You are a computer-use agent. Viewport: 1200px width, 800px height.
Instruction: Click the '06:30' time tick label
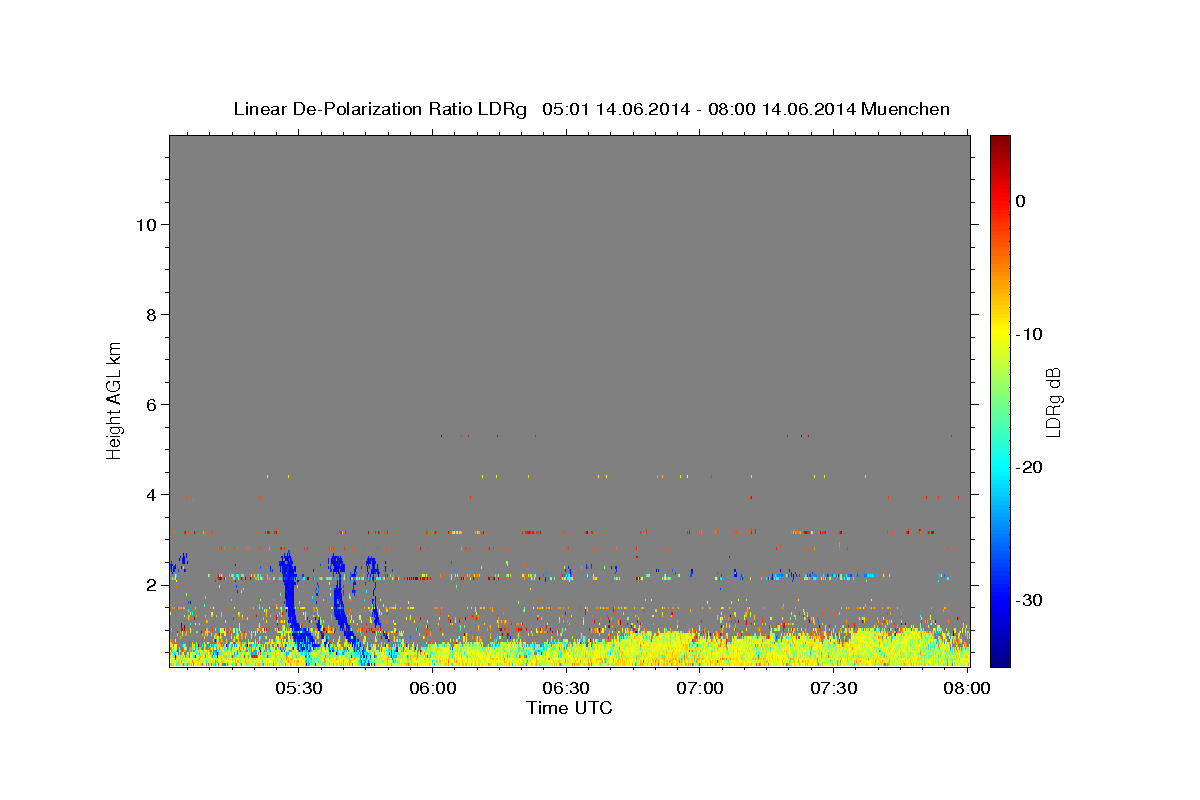(x=566, y=689)
